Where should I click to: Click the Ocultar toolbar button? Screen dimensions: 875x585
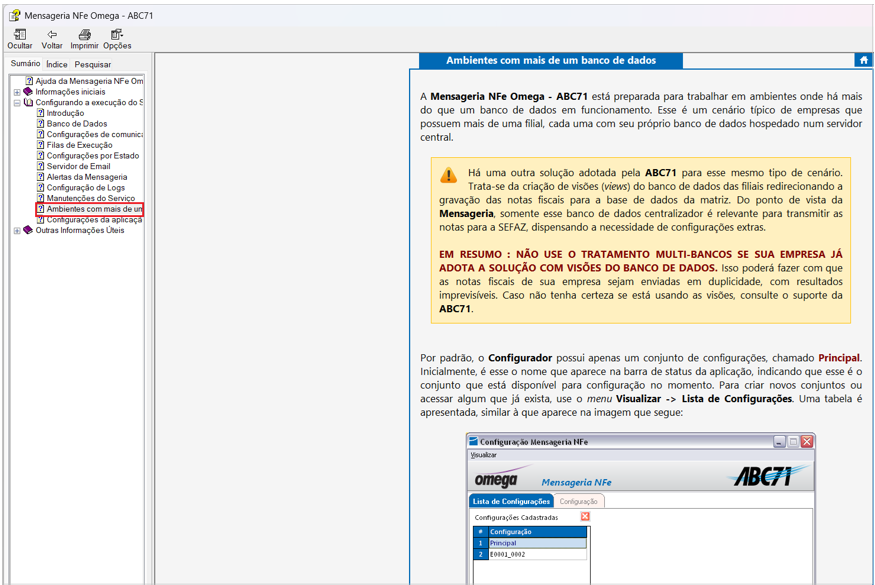pos(20,39)
